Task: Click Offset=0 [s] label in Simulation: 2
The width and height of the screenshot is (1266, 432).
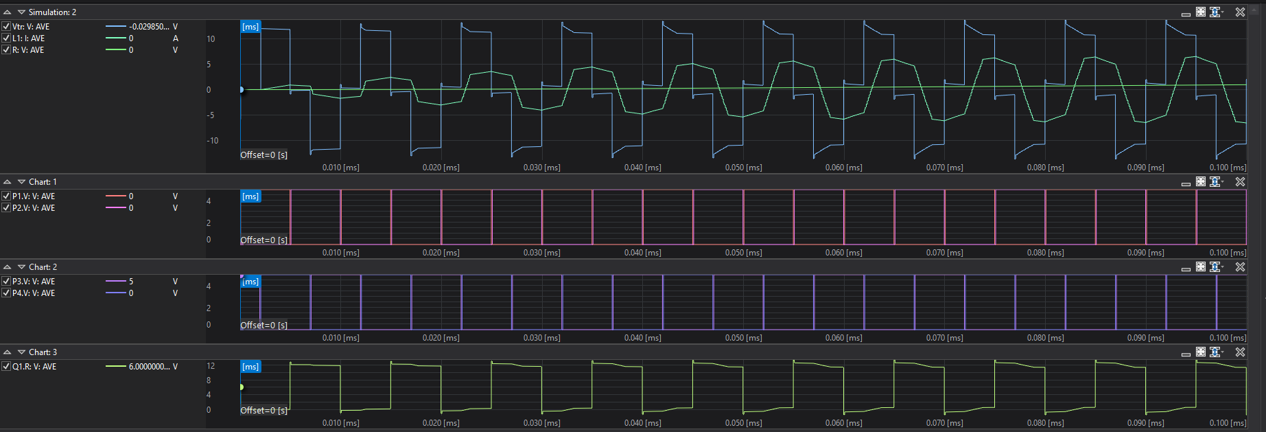Action: tap(264, 155)
